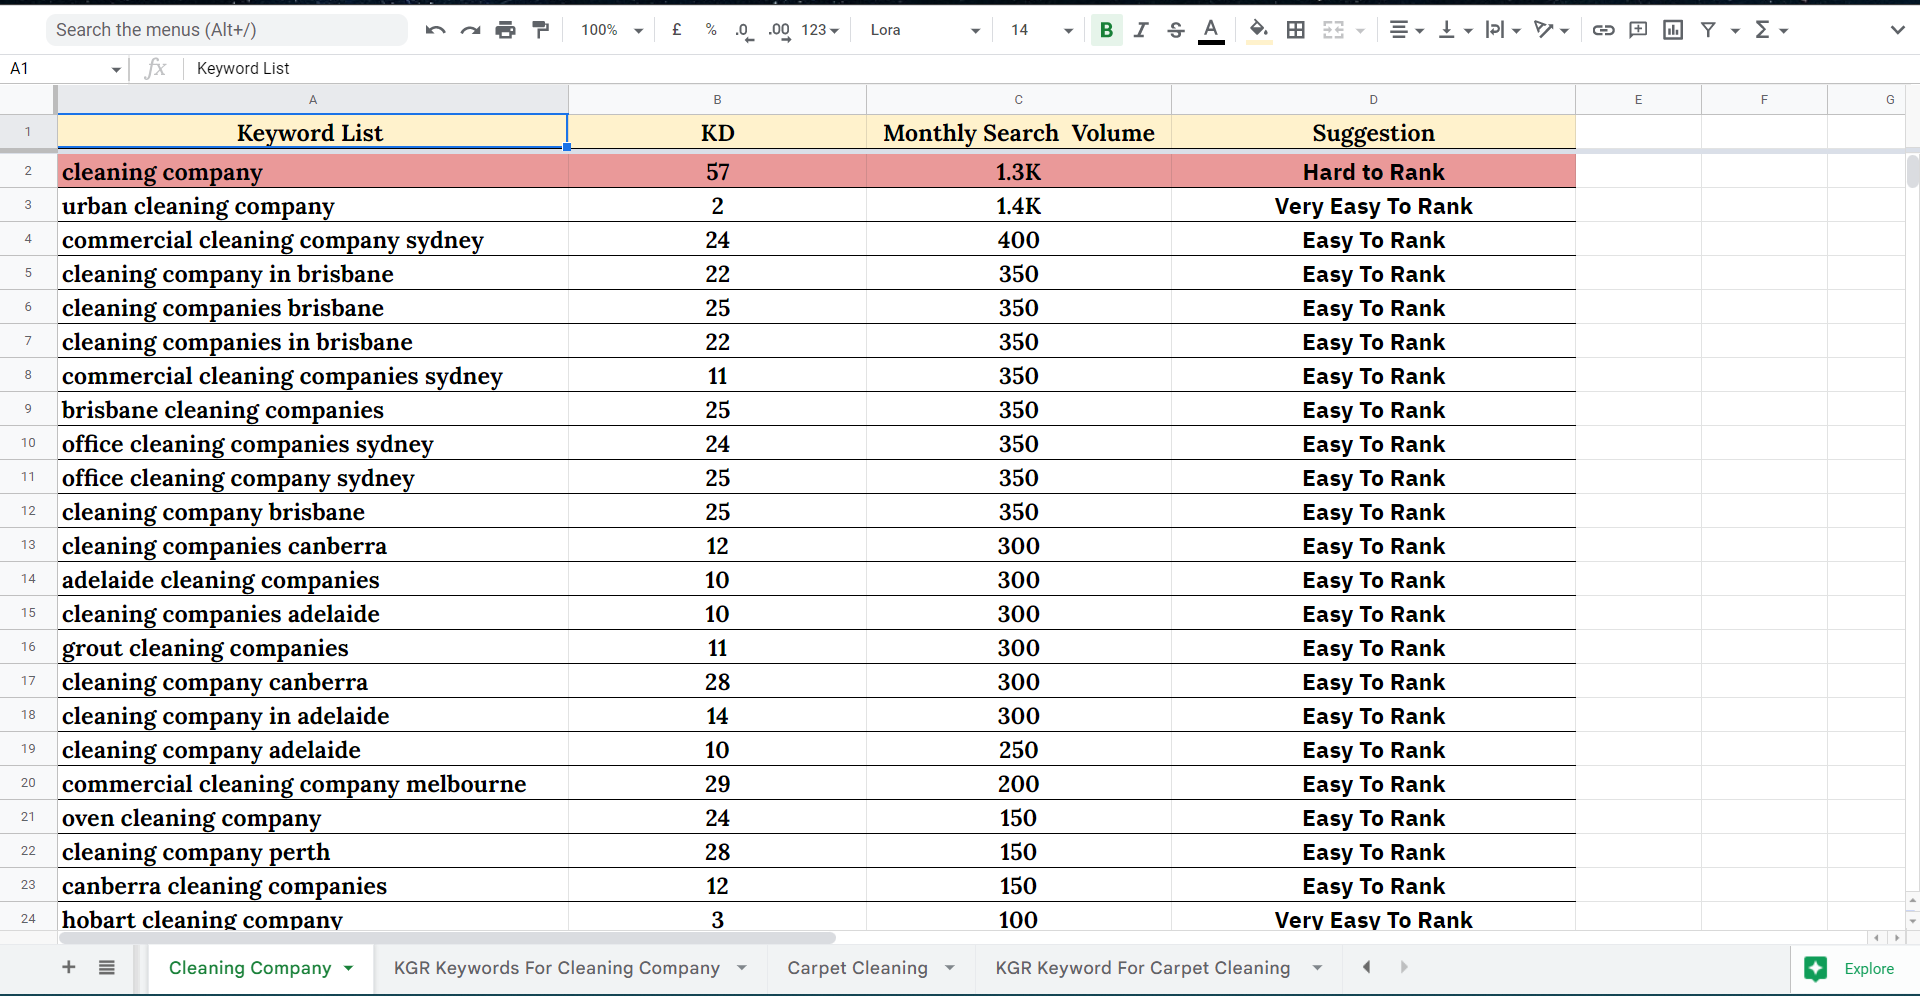Open the KGR Keywords For Cleaning Company sheet
1920x996 pixels.
557,968
